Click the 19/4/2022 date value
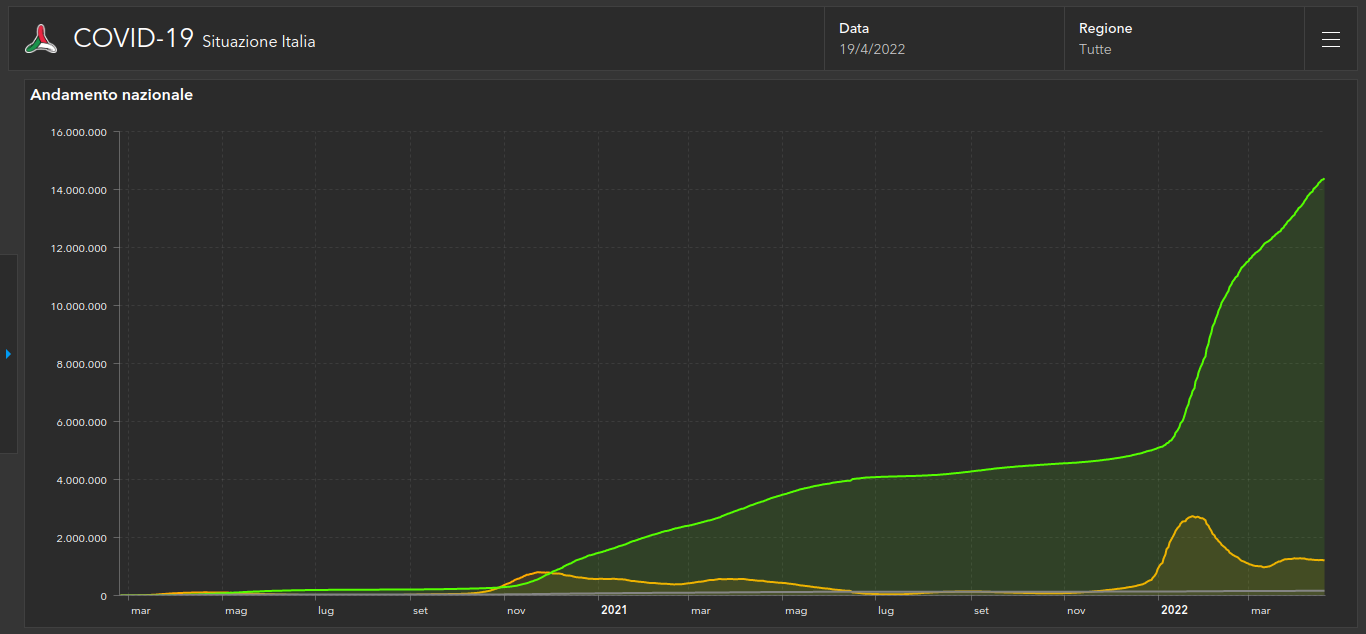This screenshot has width=1366, height=634. click(872, 49)
